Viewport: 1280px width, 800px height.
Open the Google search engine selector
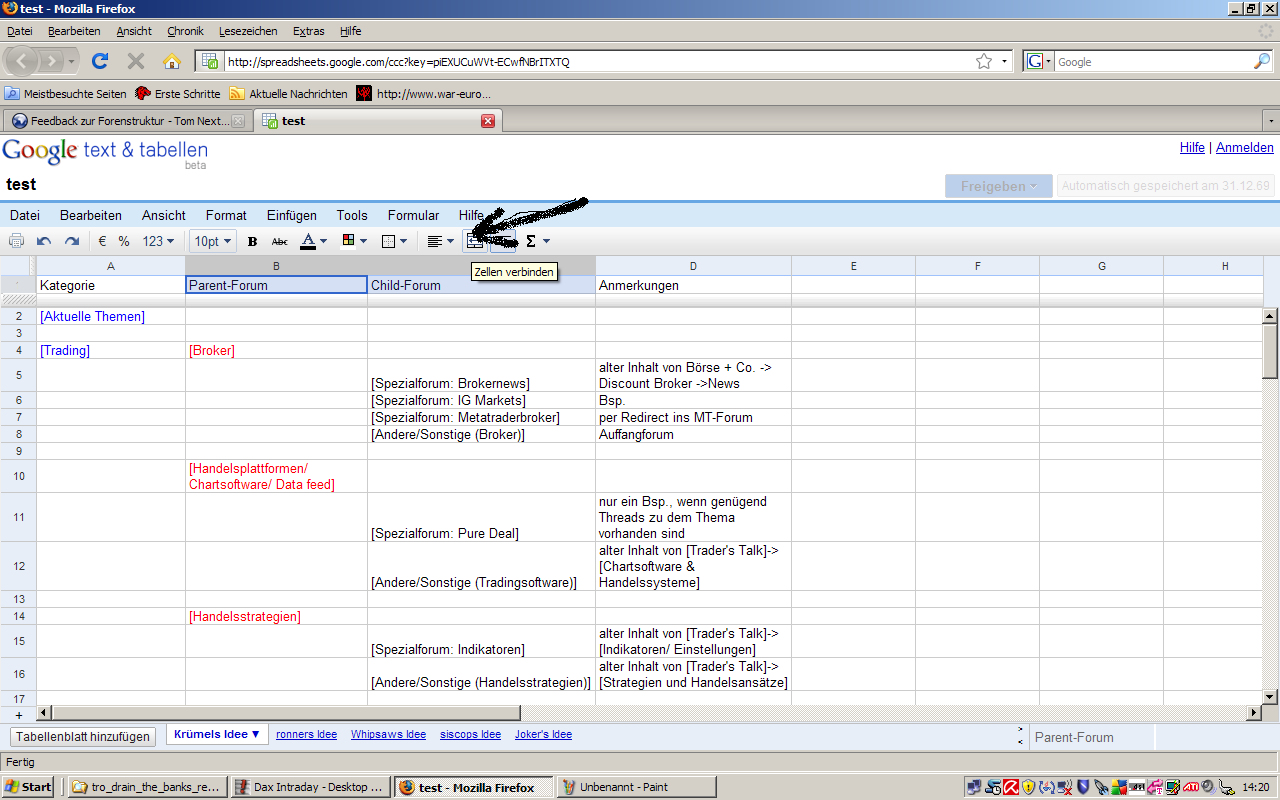point(1039,61)
